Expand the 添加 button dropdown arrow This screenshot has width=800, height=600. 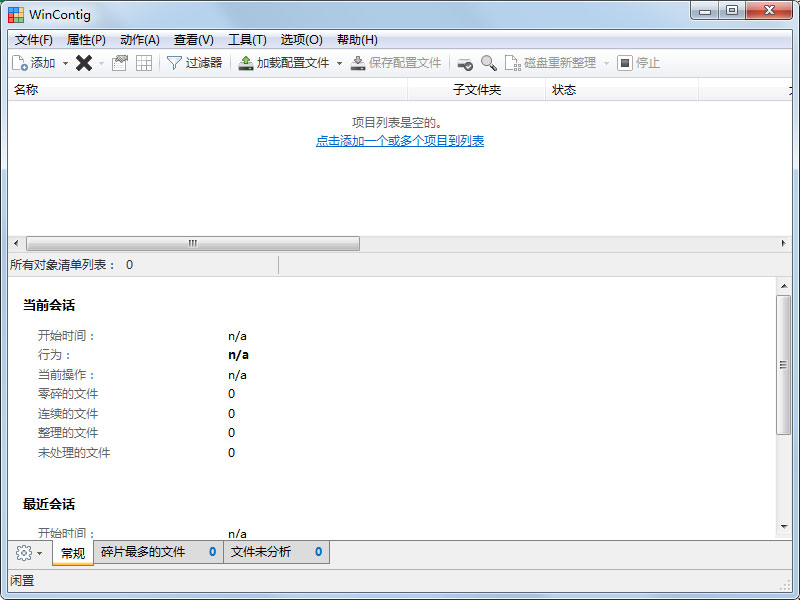pyautogui.click(x=64, y=62)
